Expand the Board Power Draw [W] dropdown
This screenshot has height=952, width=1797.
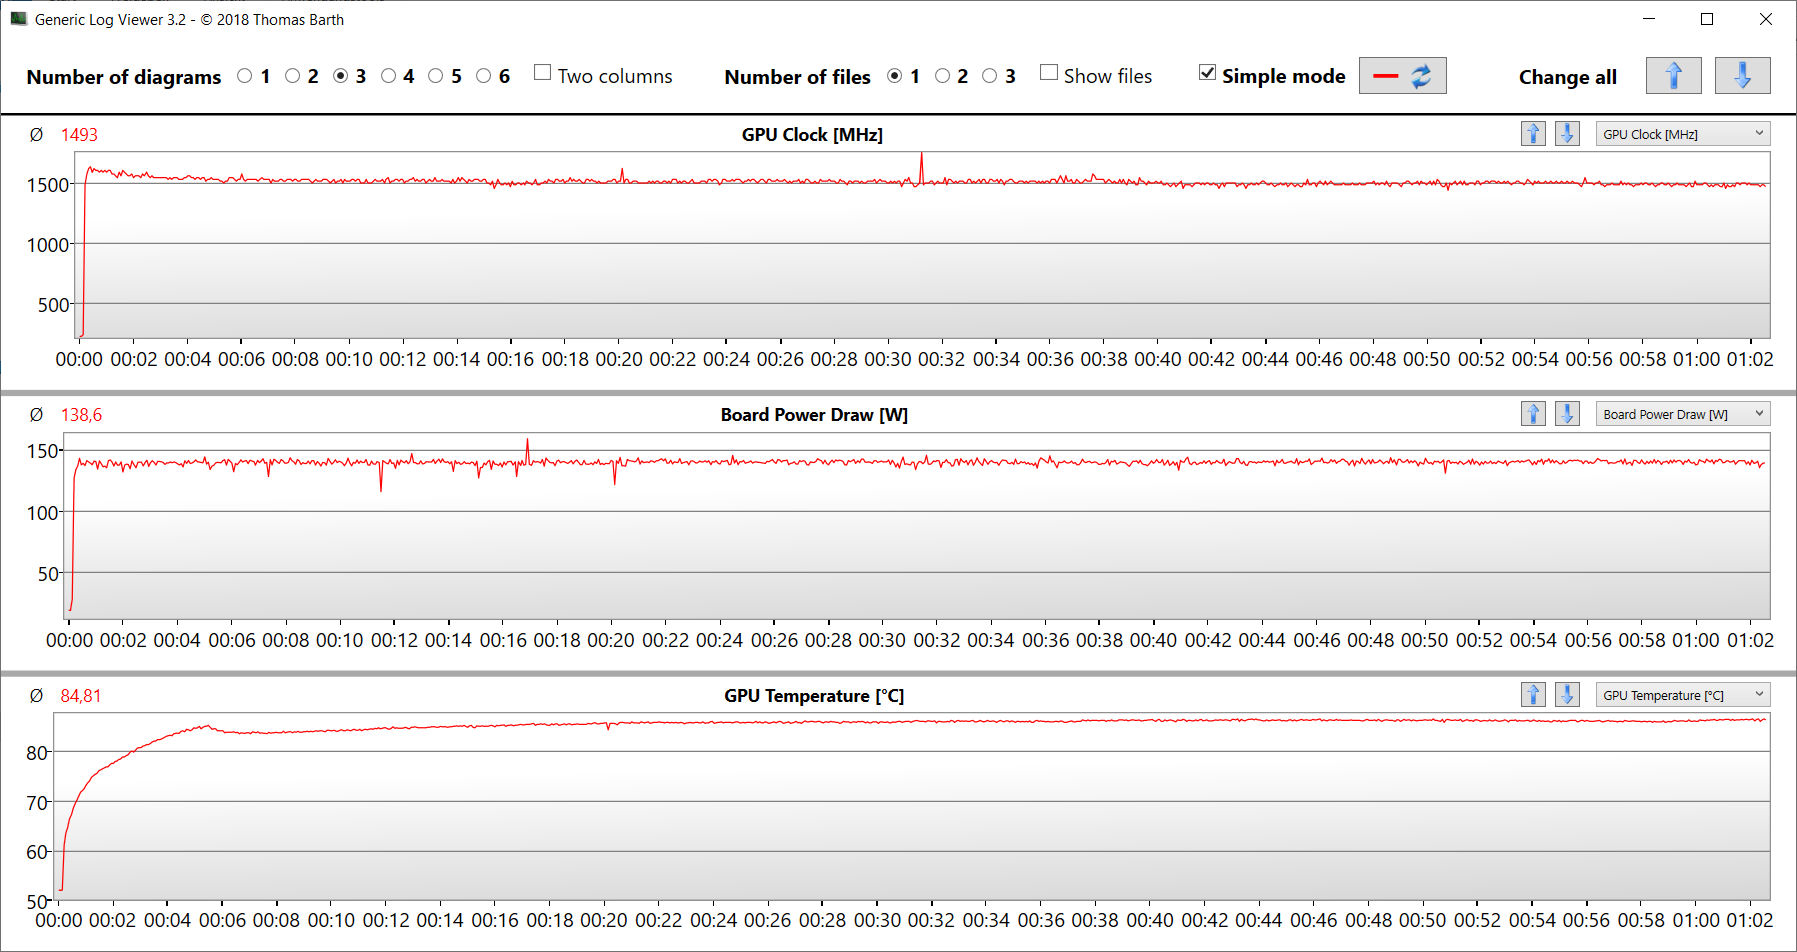tap(1682, 414)
